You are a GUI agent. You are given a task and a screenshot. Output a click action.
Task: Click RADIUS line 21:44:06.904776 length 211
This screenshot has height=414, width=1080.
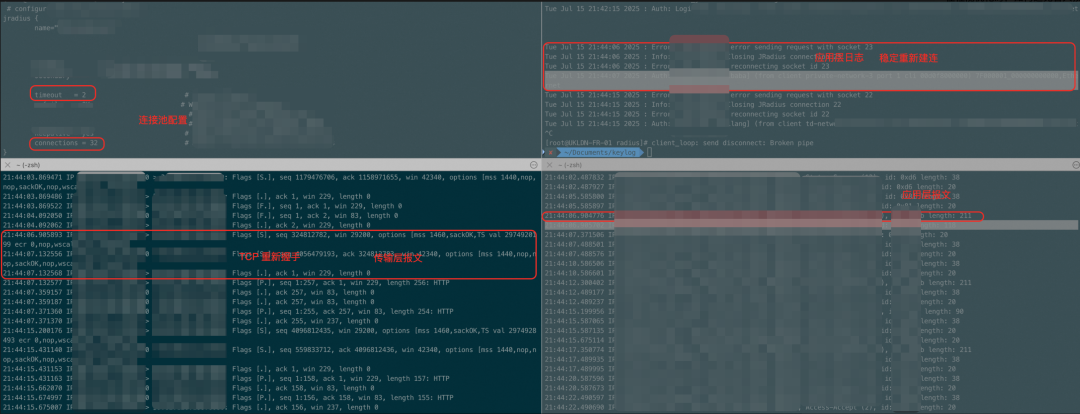pos(759,216)
